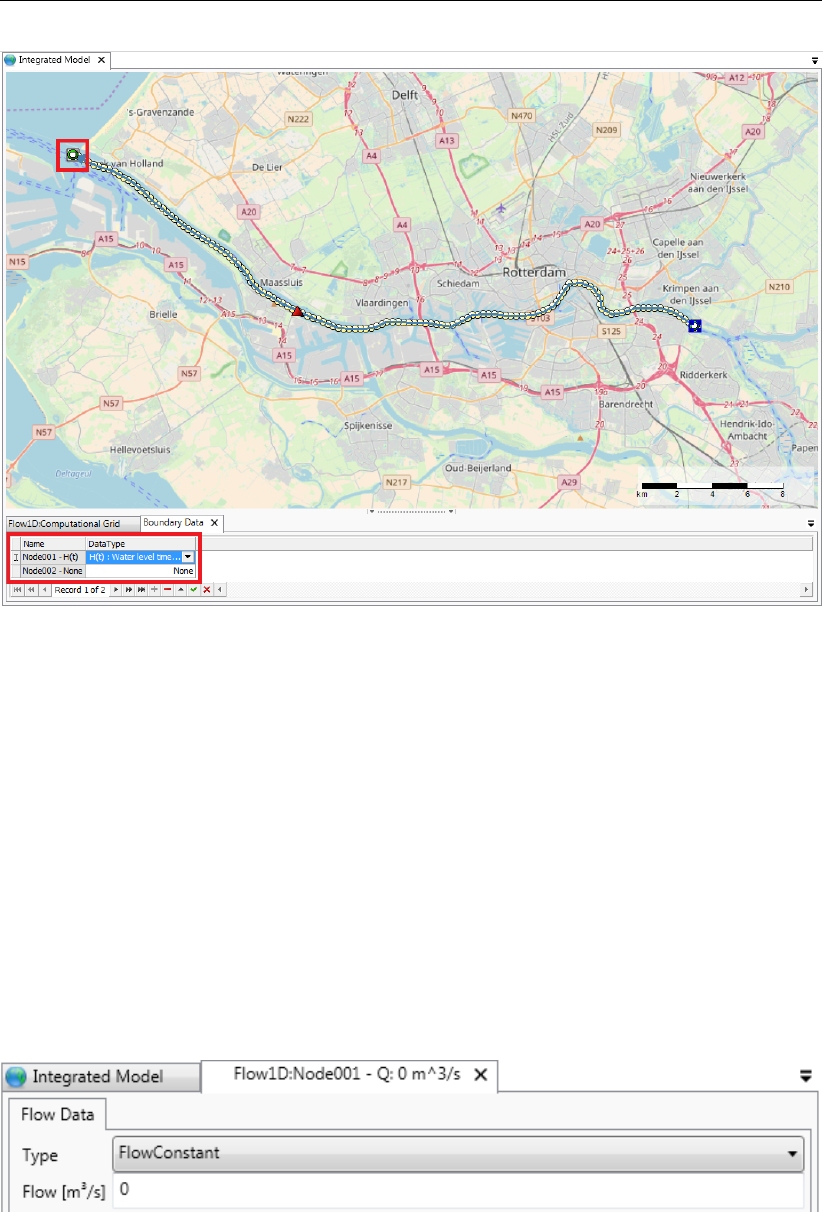Switch to Flow1D:Computational Grid tab
Viewport: 823px width, 1212px height.
[71, 523]
